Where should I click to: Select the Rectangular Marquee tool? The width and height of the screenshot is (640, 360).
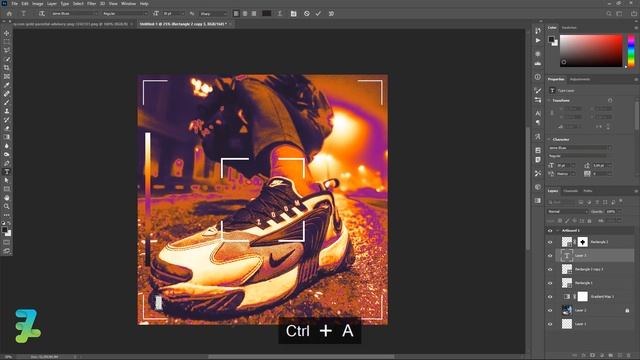pyautogui.click(x=7, y=42)
